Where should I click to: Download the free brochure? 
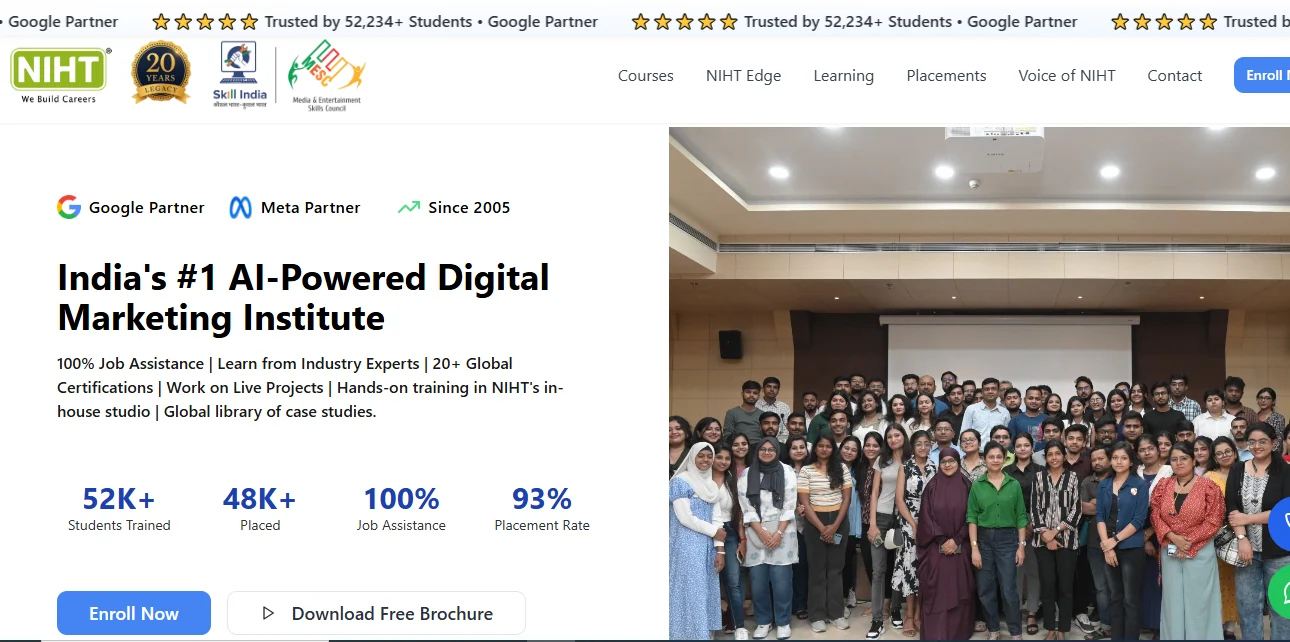(x=375, y=613)
